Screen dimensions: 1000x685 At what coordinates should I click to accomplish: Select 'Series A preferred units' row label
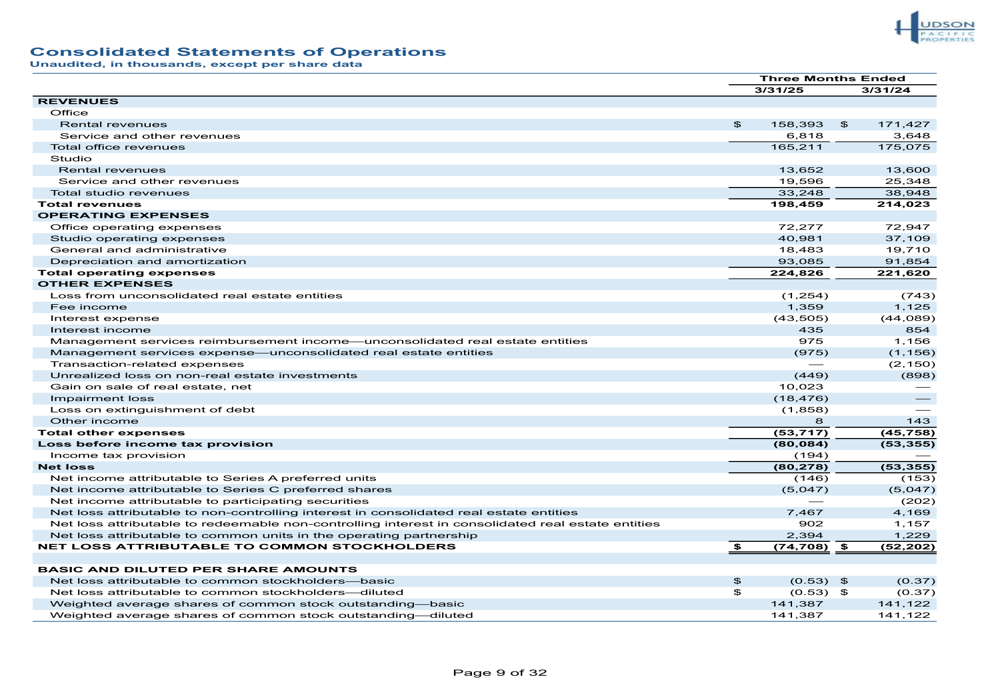[x=213, y=478]
